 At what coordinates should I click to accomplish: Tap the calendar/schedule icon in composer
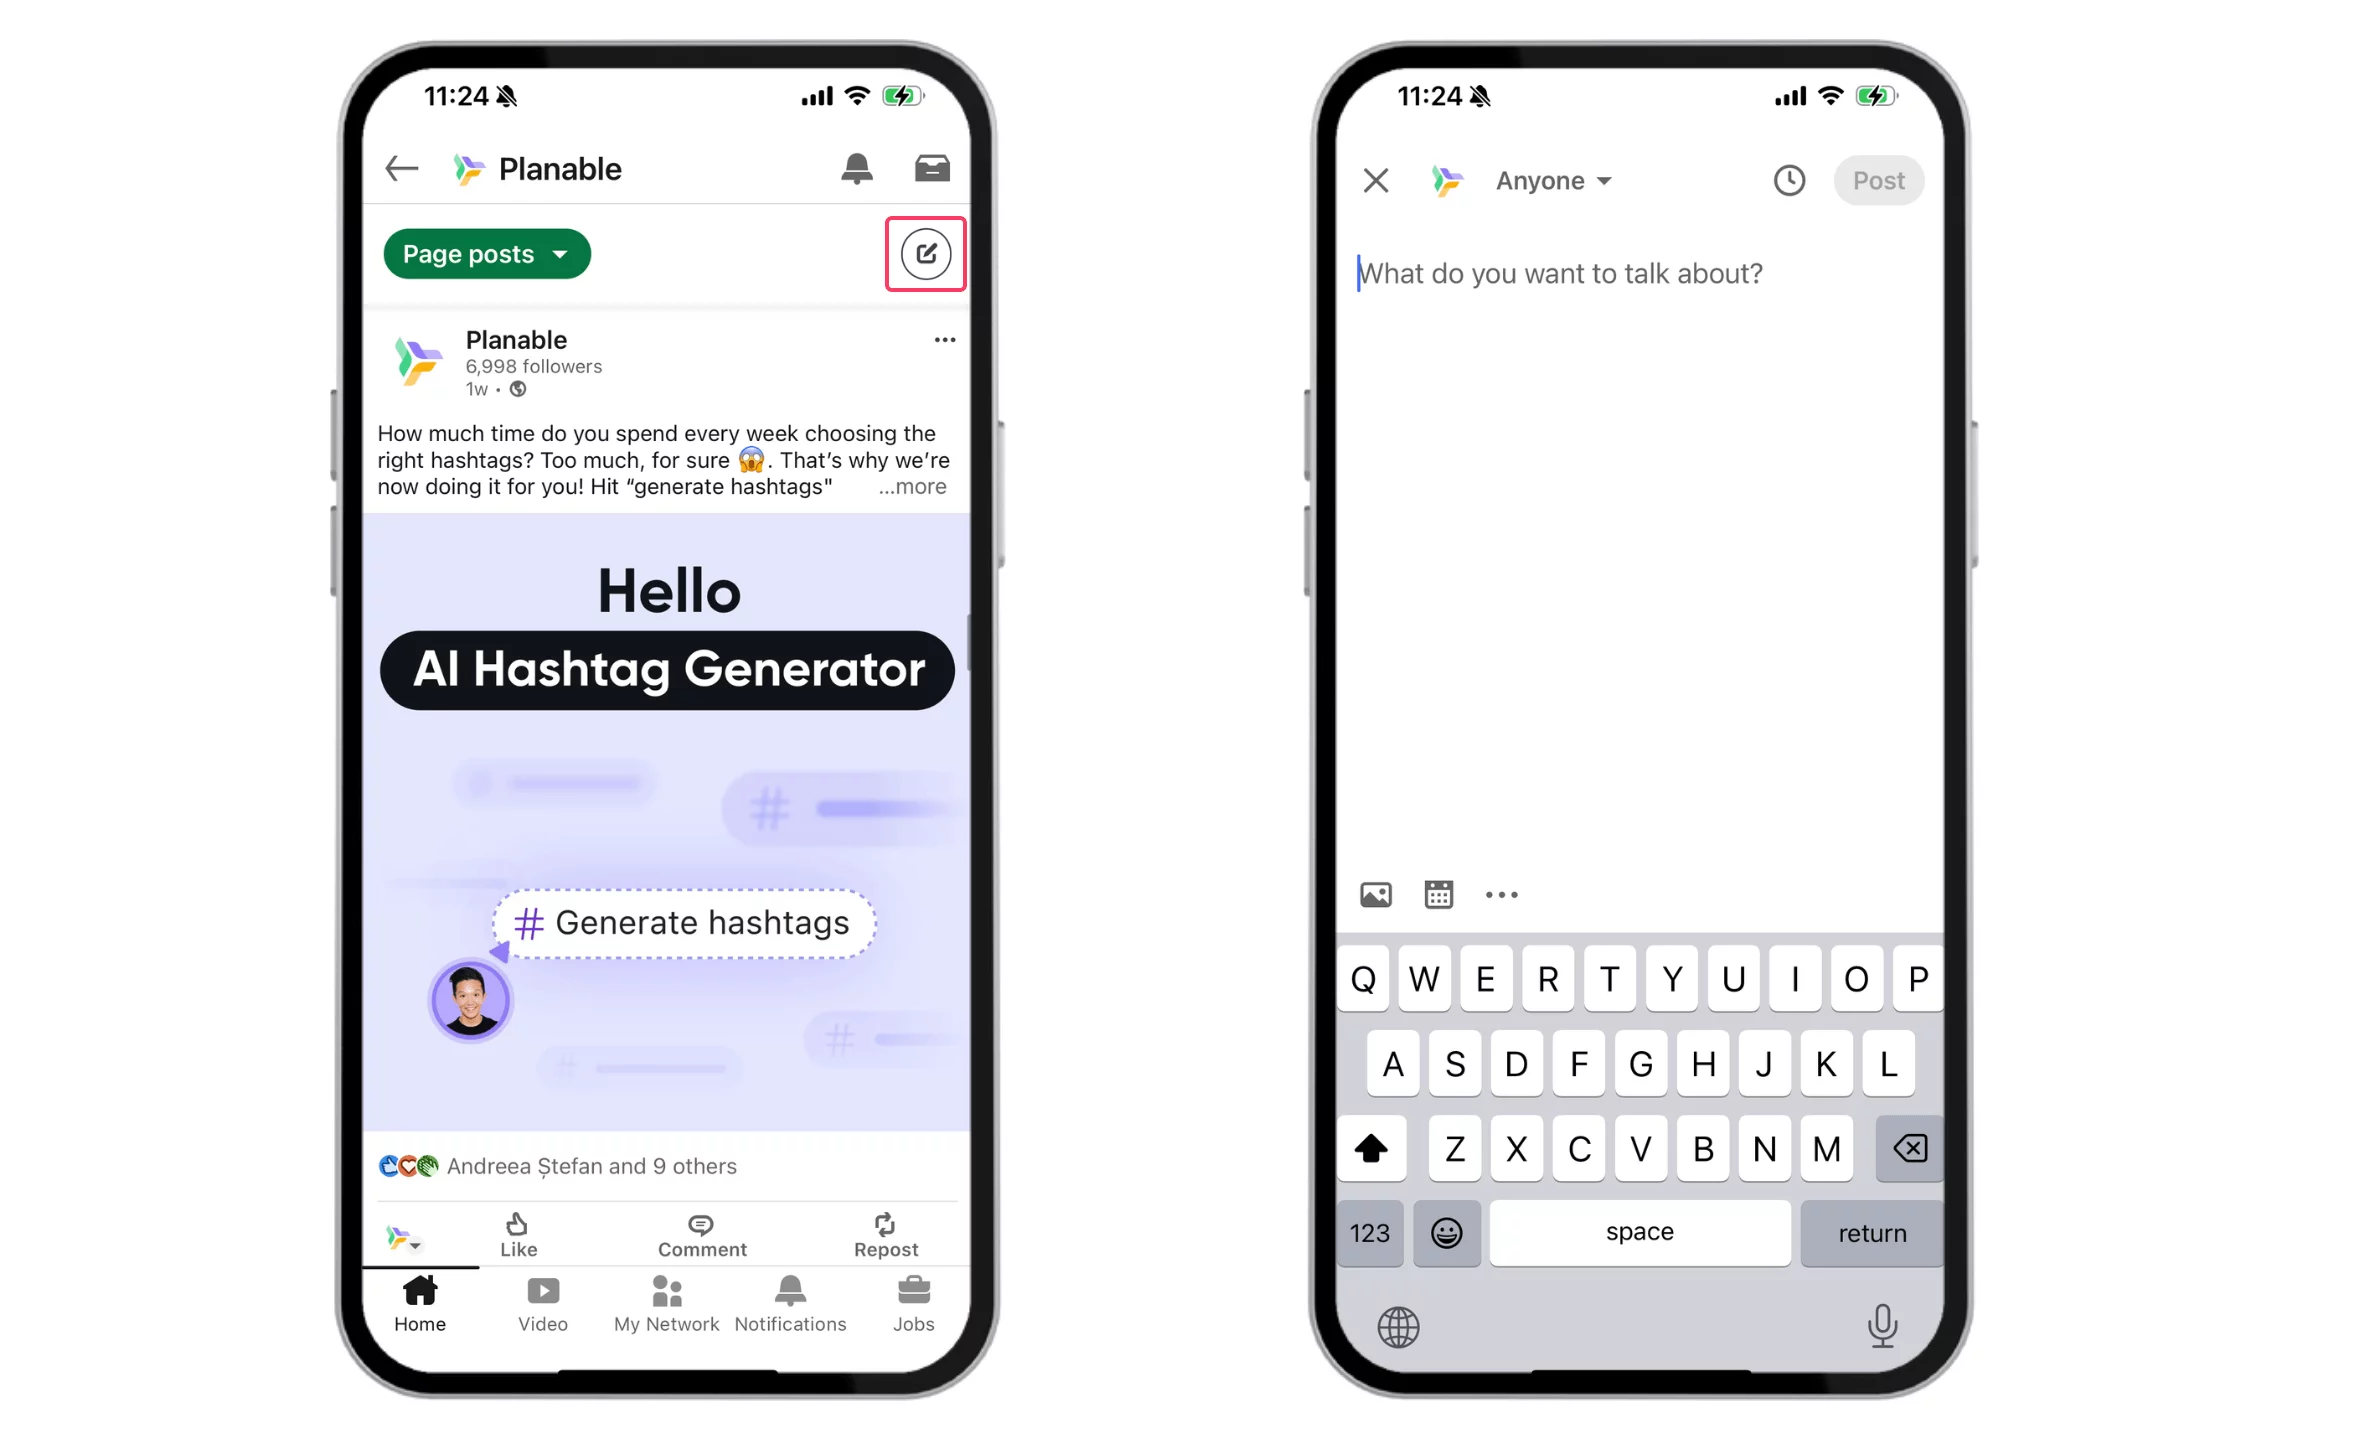(x=1438, y=896)
